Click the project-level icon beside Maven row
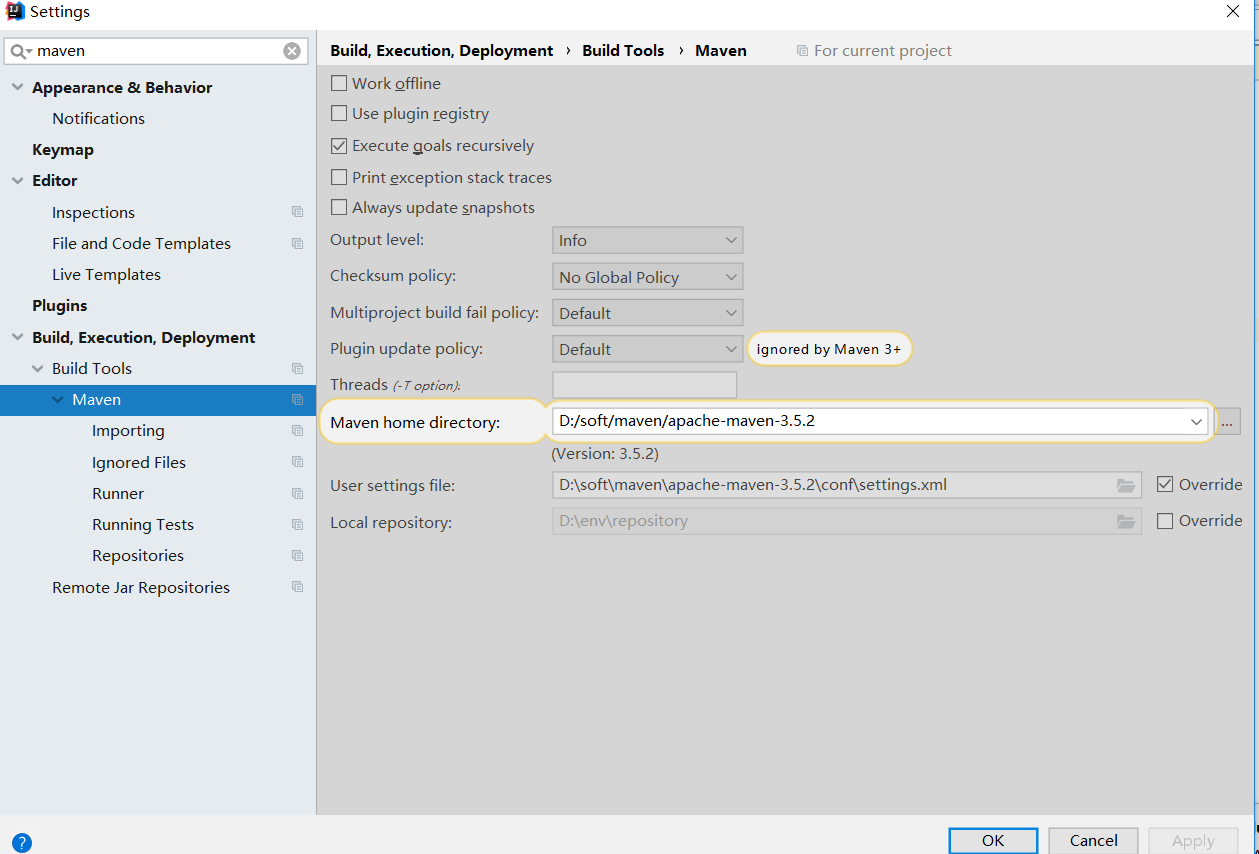1259x854 pixels. pos(297,399)
